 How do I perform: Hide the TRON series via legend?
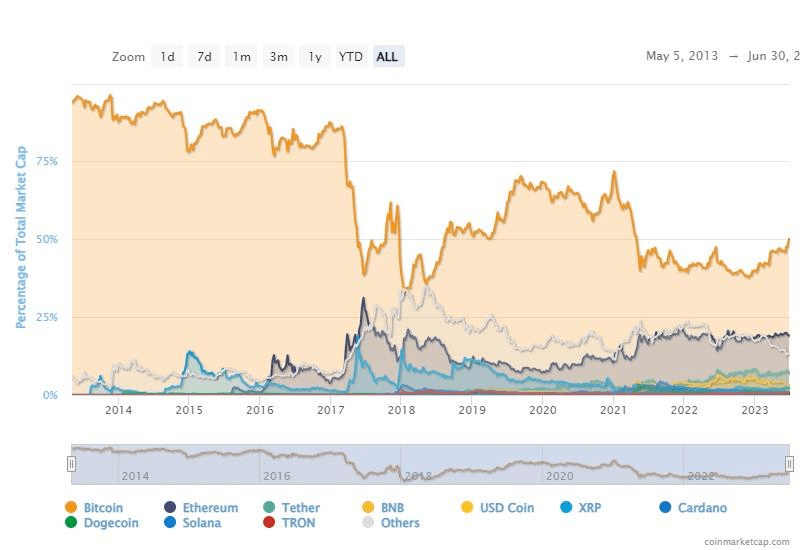point(268,522)
